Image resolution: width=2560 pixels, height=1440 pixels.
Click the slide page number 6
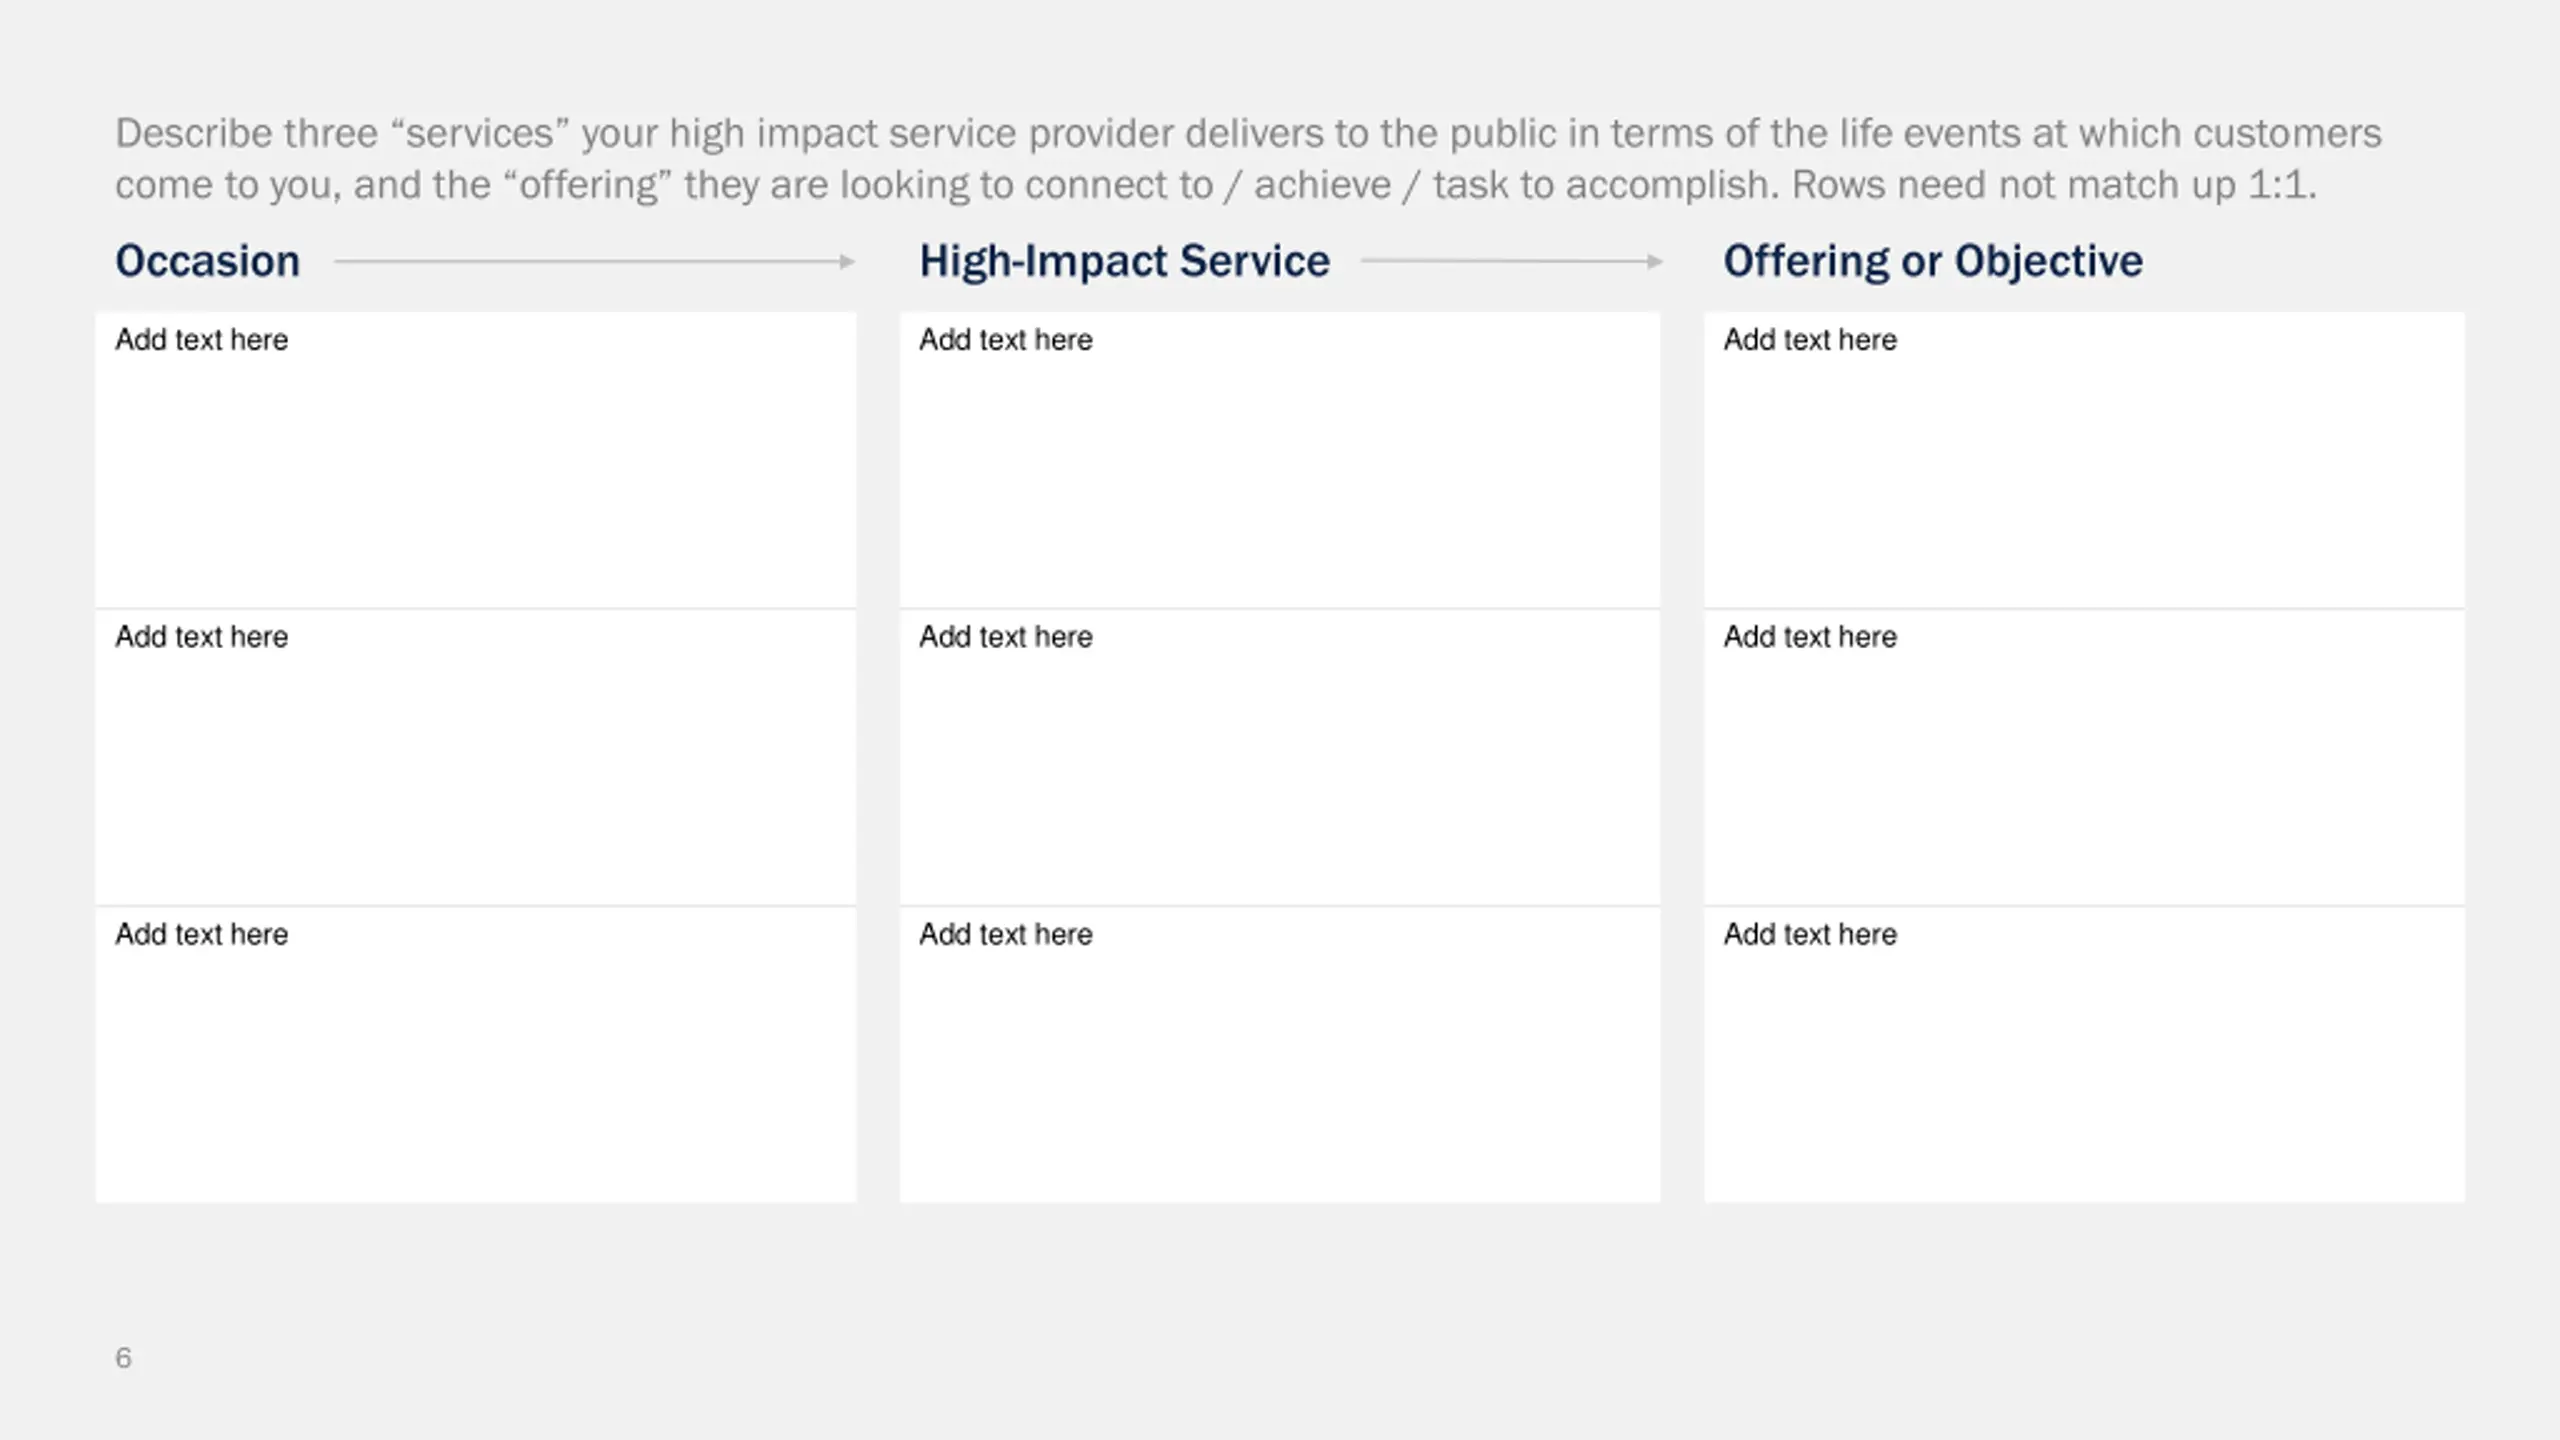123,1358
